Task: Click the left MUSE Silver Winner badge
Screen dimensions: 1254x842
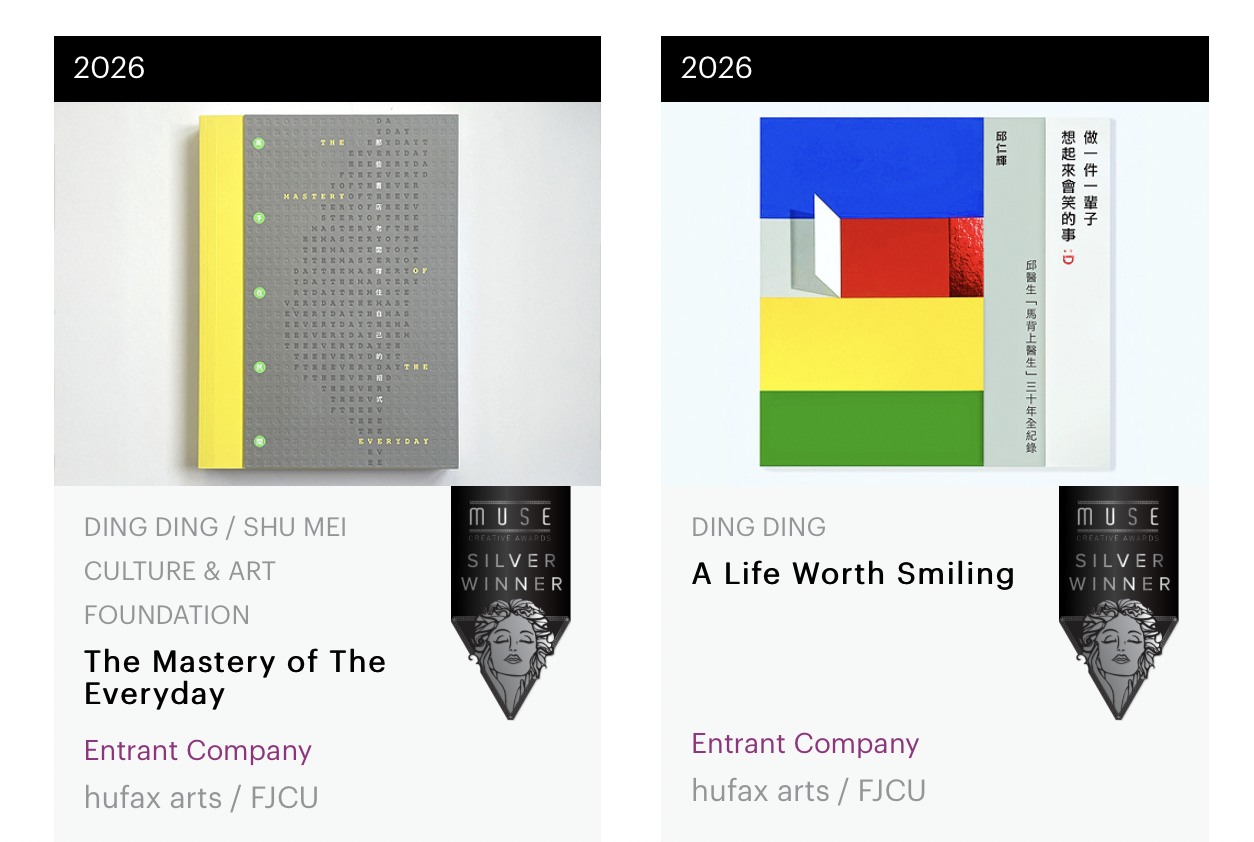Action: click(511, 600)
